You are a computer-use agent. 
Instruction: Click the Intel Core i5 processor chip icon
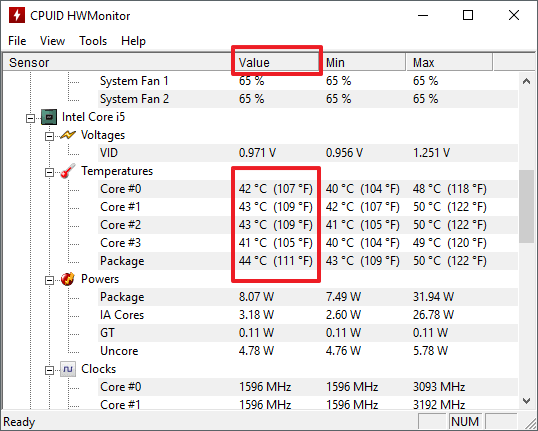pyautogui.click(x=49, y=117)
